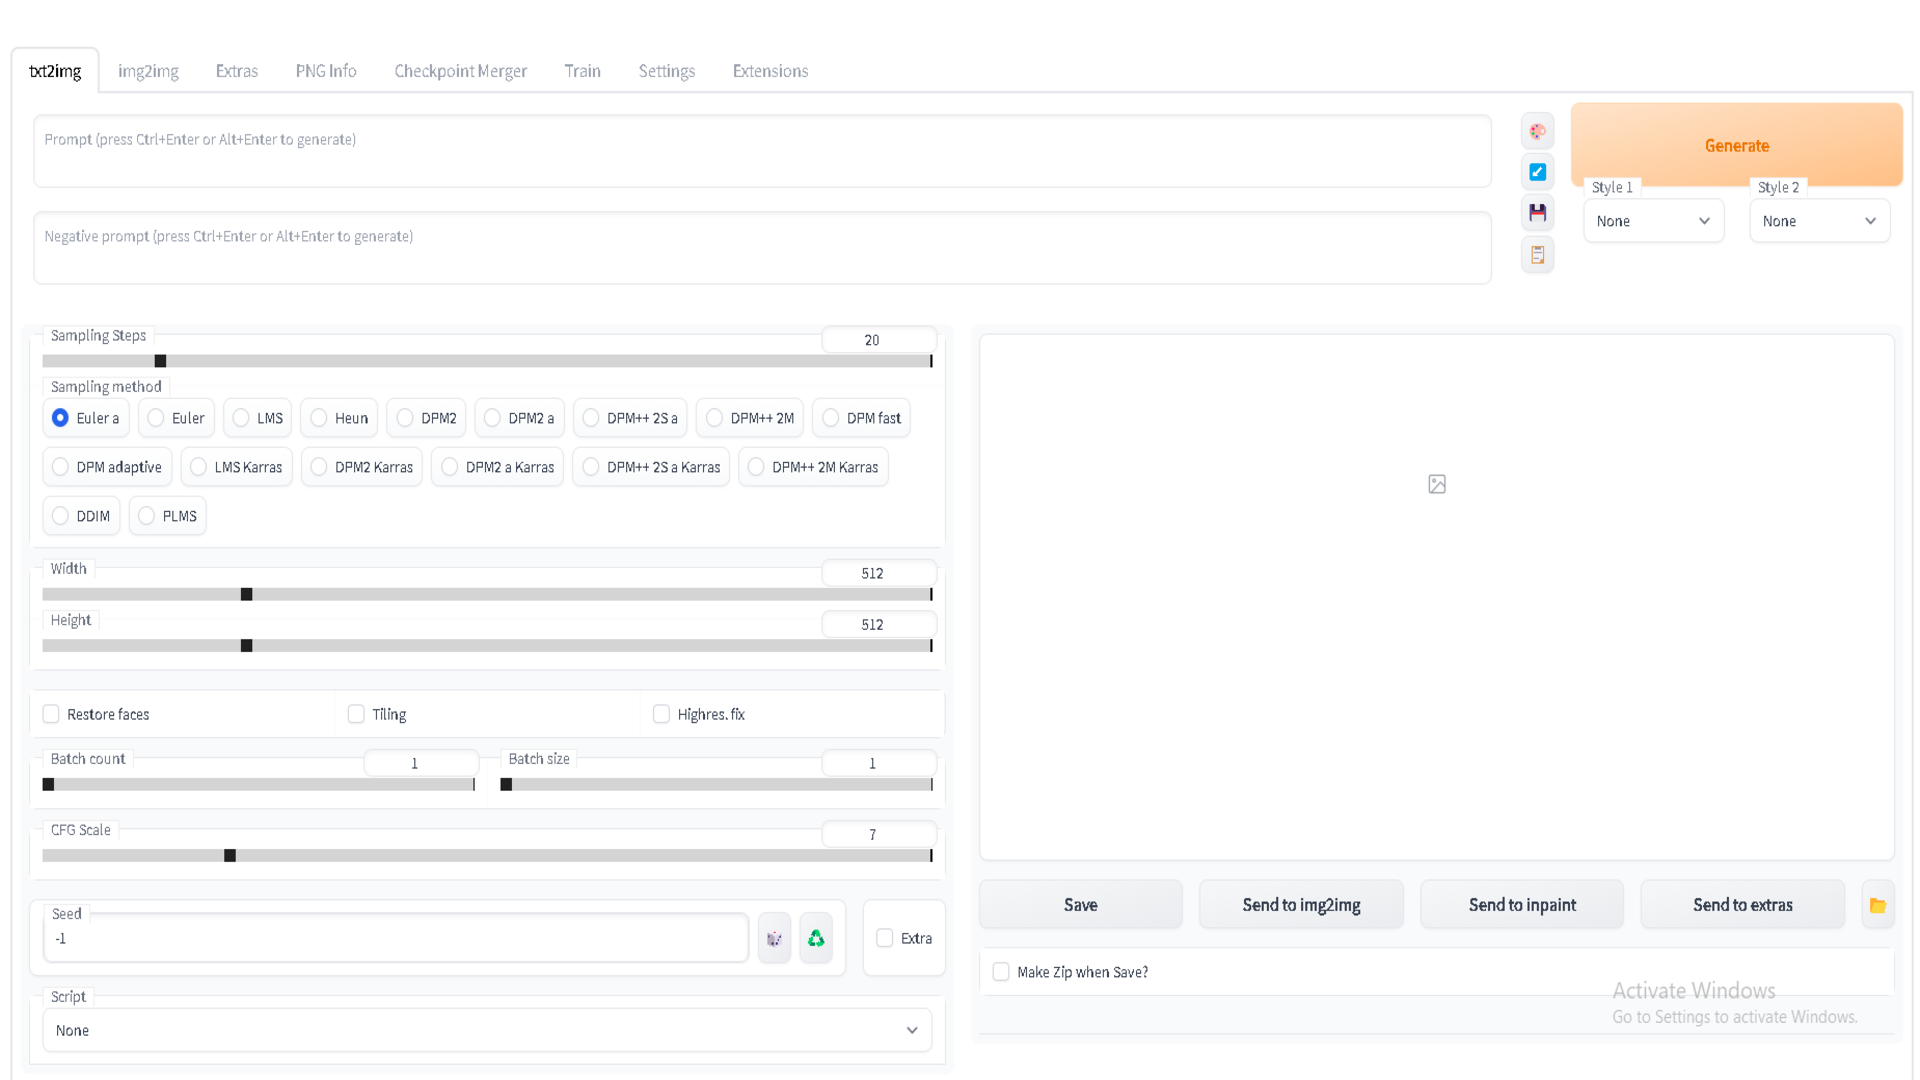Select DPM fast sampling method
Screen dimensions: 1920x1080
click(x=862, y=418)
